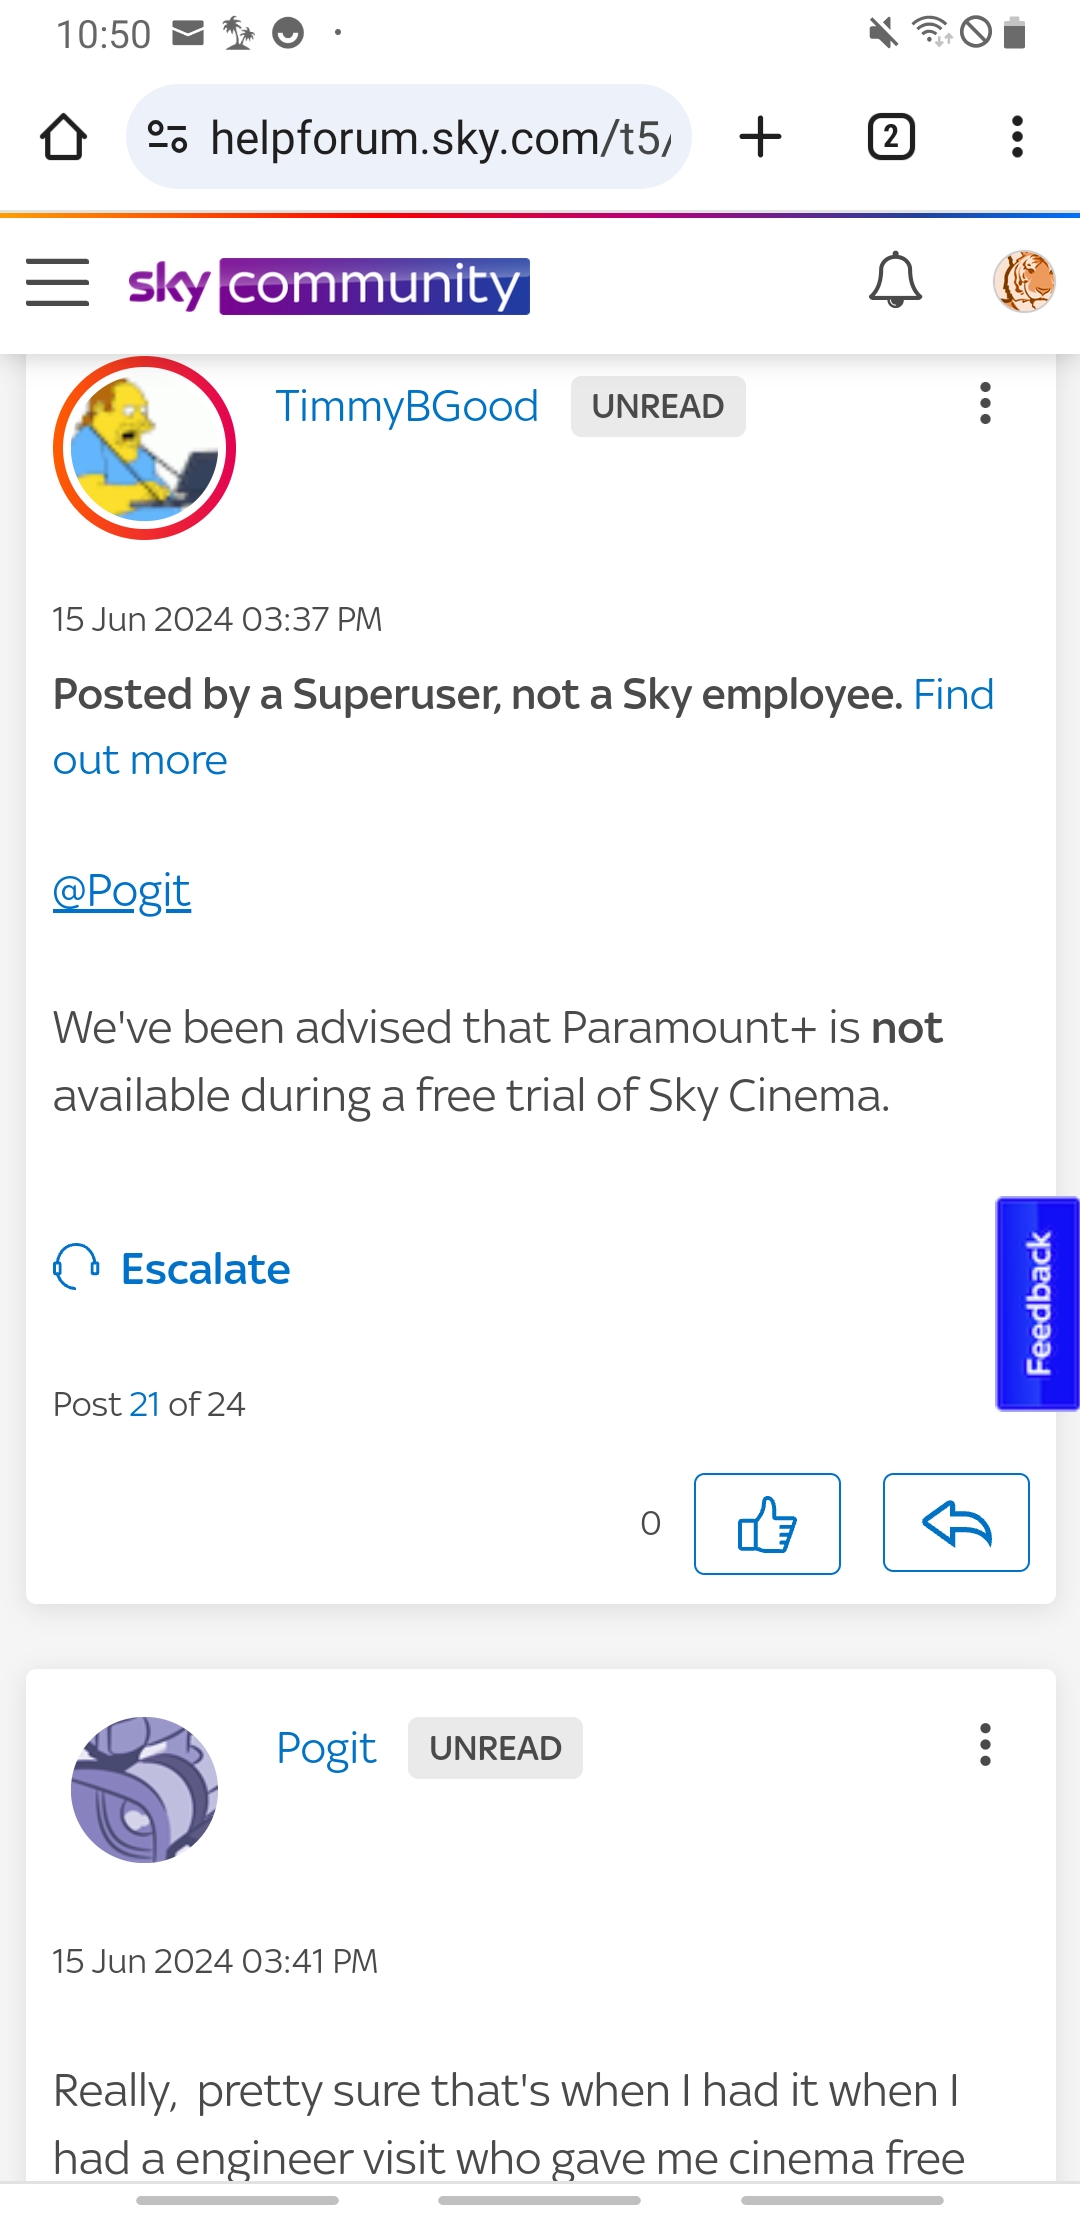
Task: Open TimmyBGood's profile link
Action: 408,405
